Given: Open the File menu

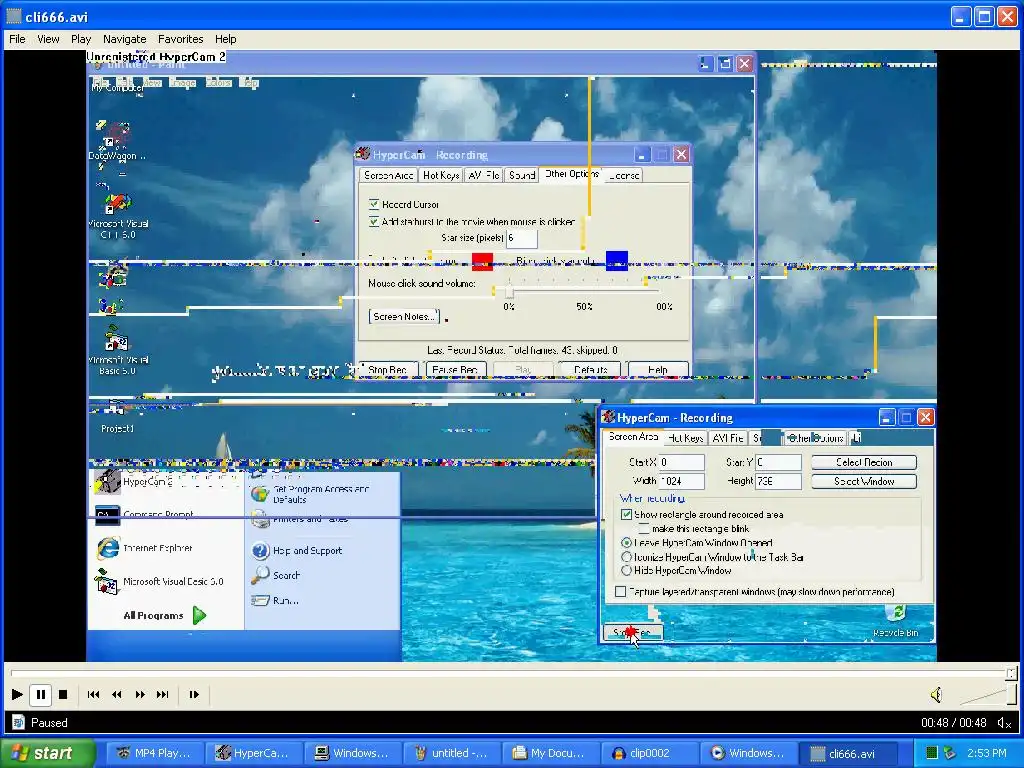Looking at the screenshot, I should 17,39.
